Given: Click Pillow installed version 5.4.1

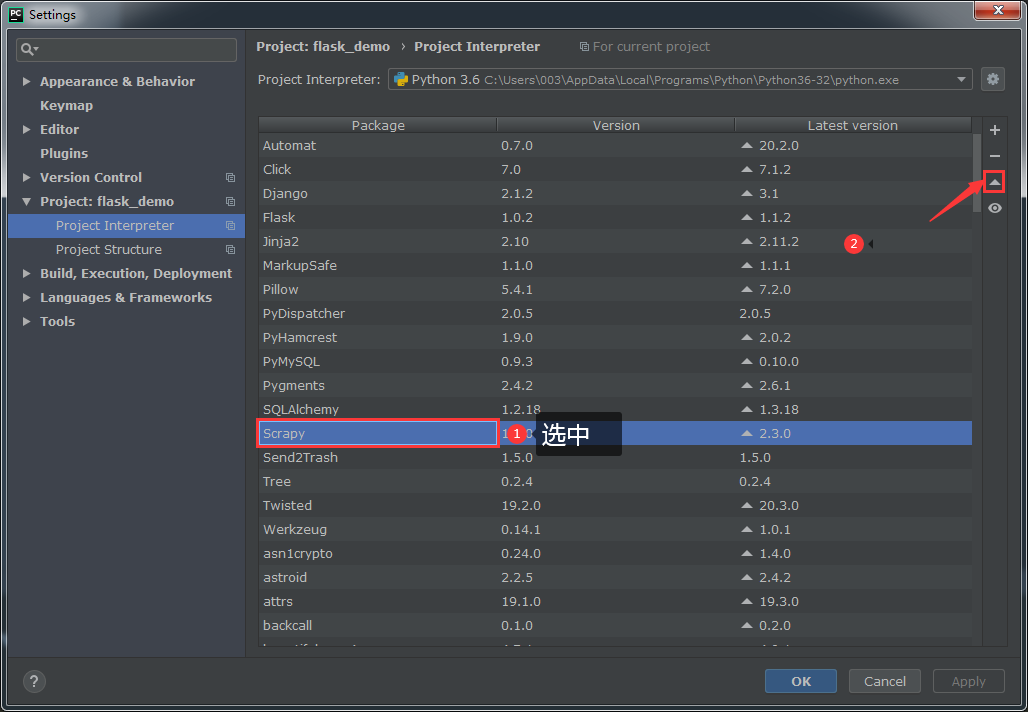Looking at the screenshot, I should [517, 290].
